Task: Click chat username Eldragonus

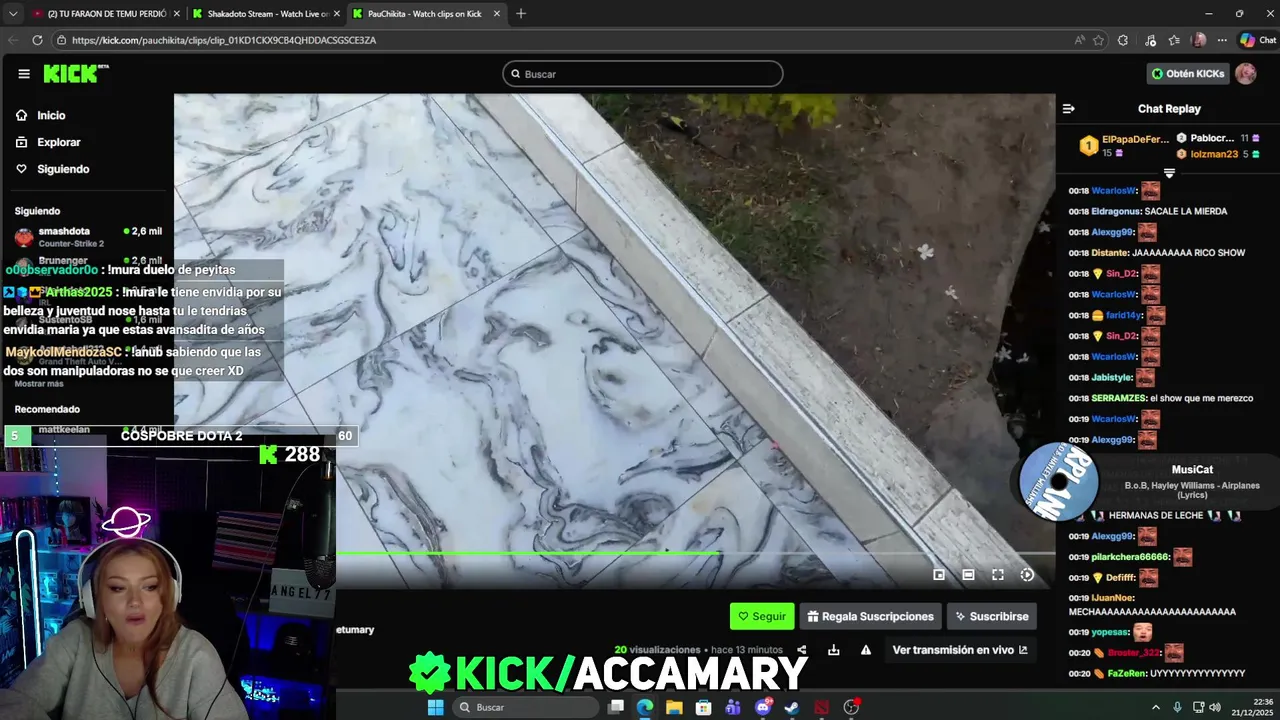Action: click(x=1116, y=211)
